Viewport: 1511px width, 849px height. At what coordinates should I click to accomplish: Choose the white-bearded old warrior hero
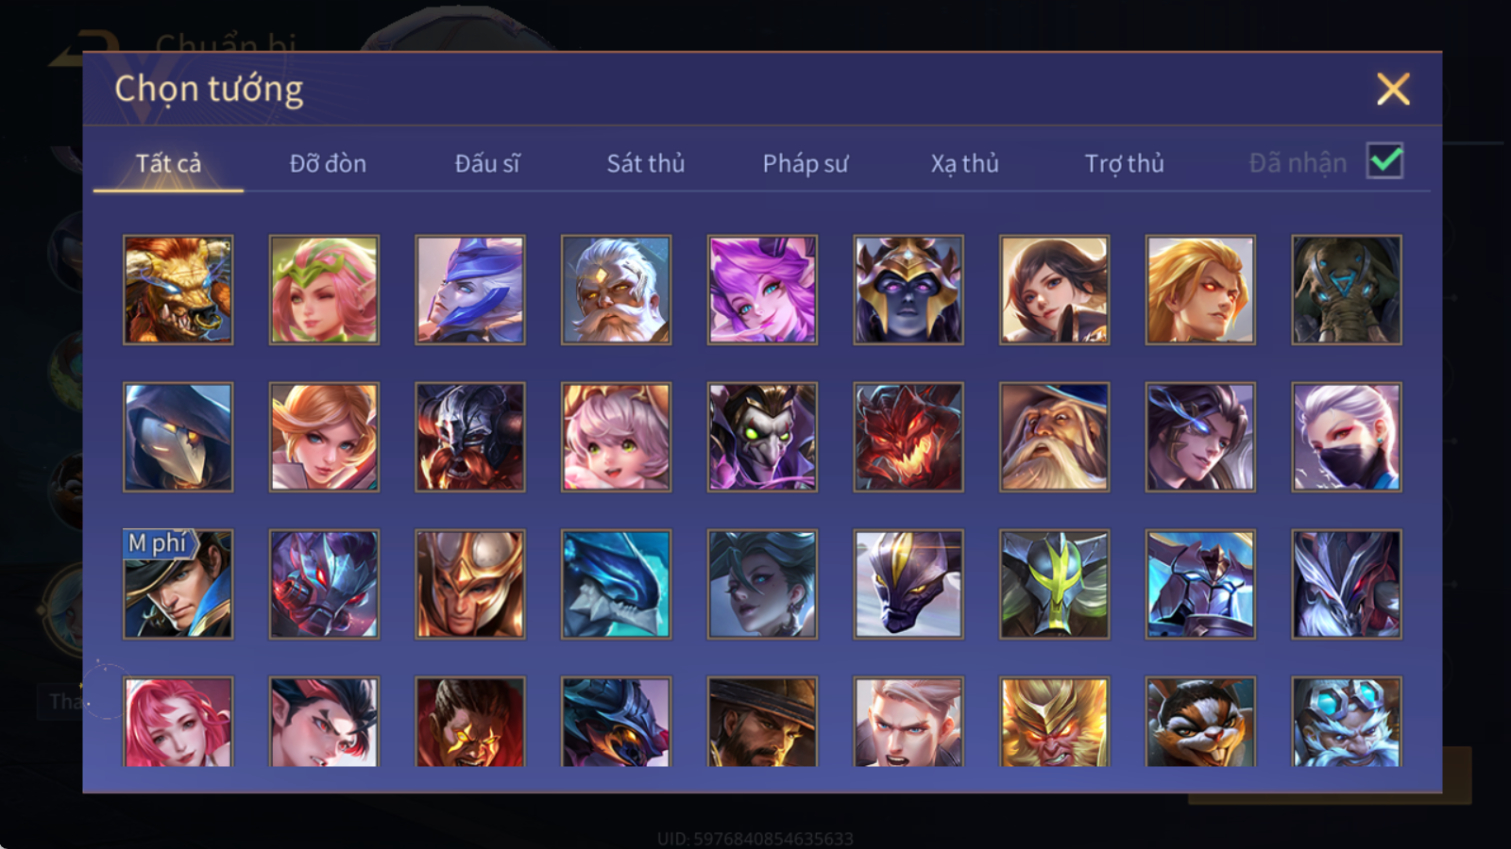pos(616,290)
